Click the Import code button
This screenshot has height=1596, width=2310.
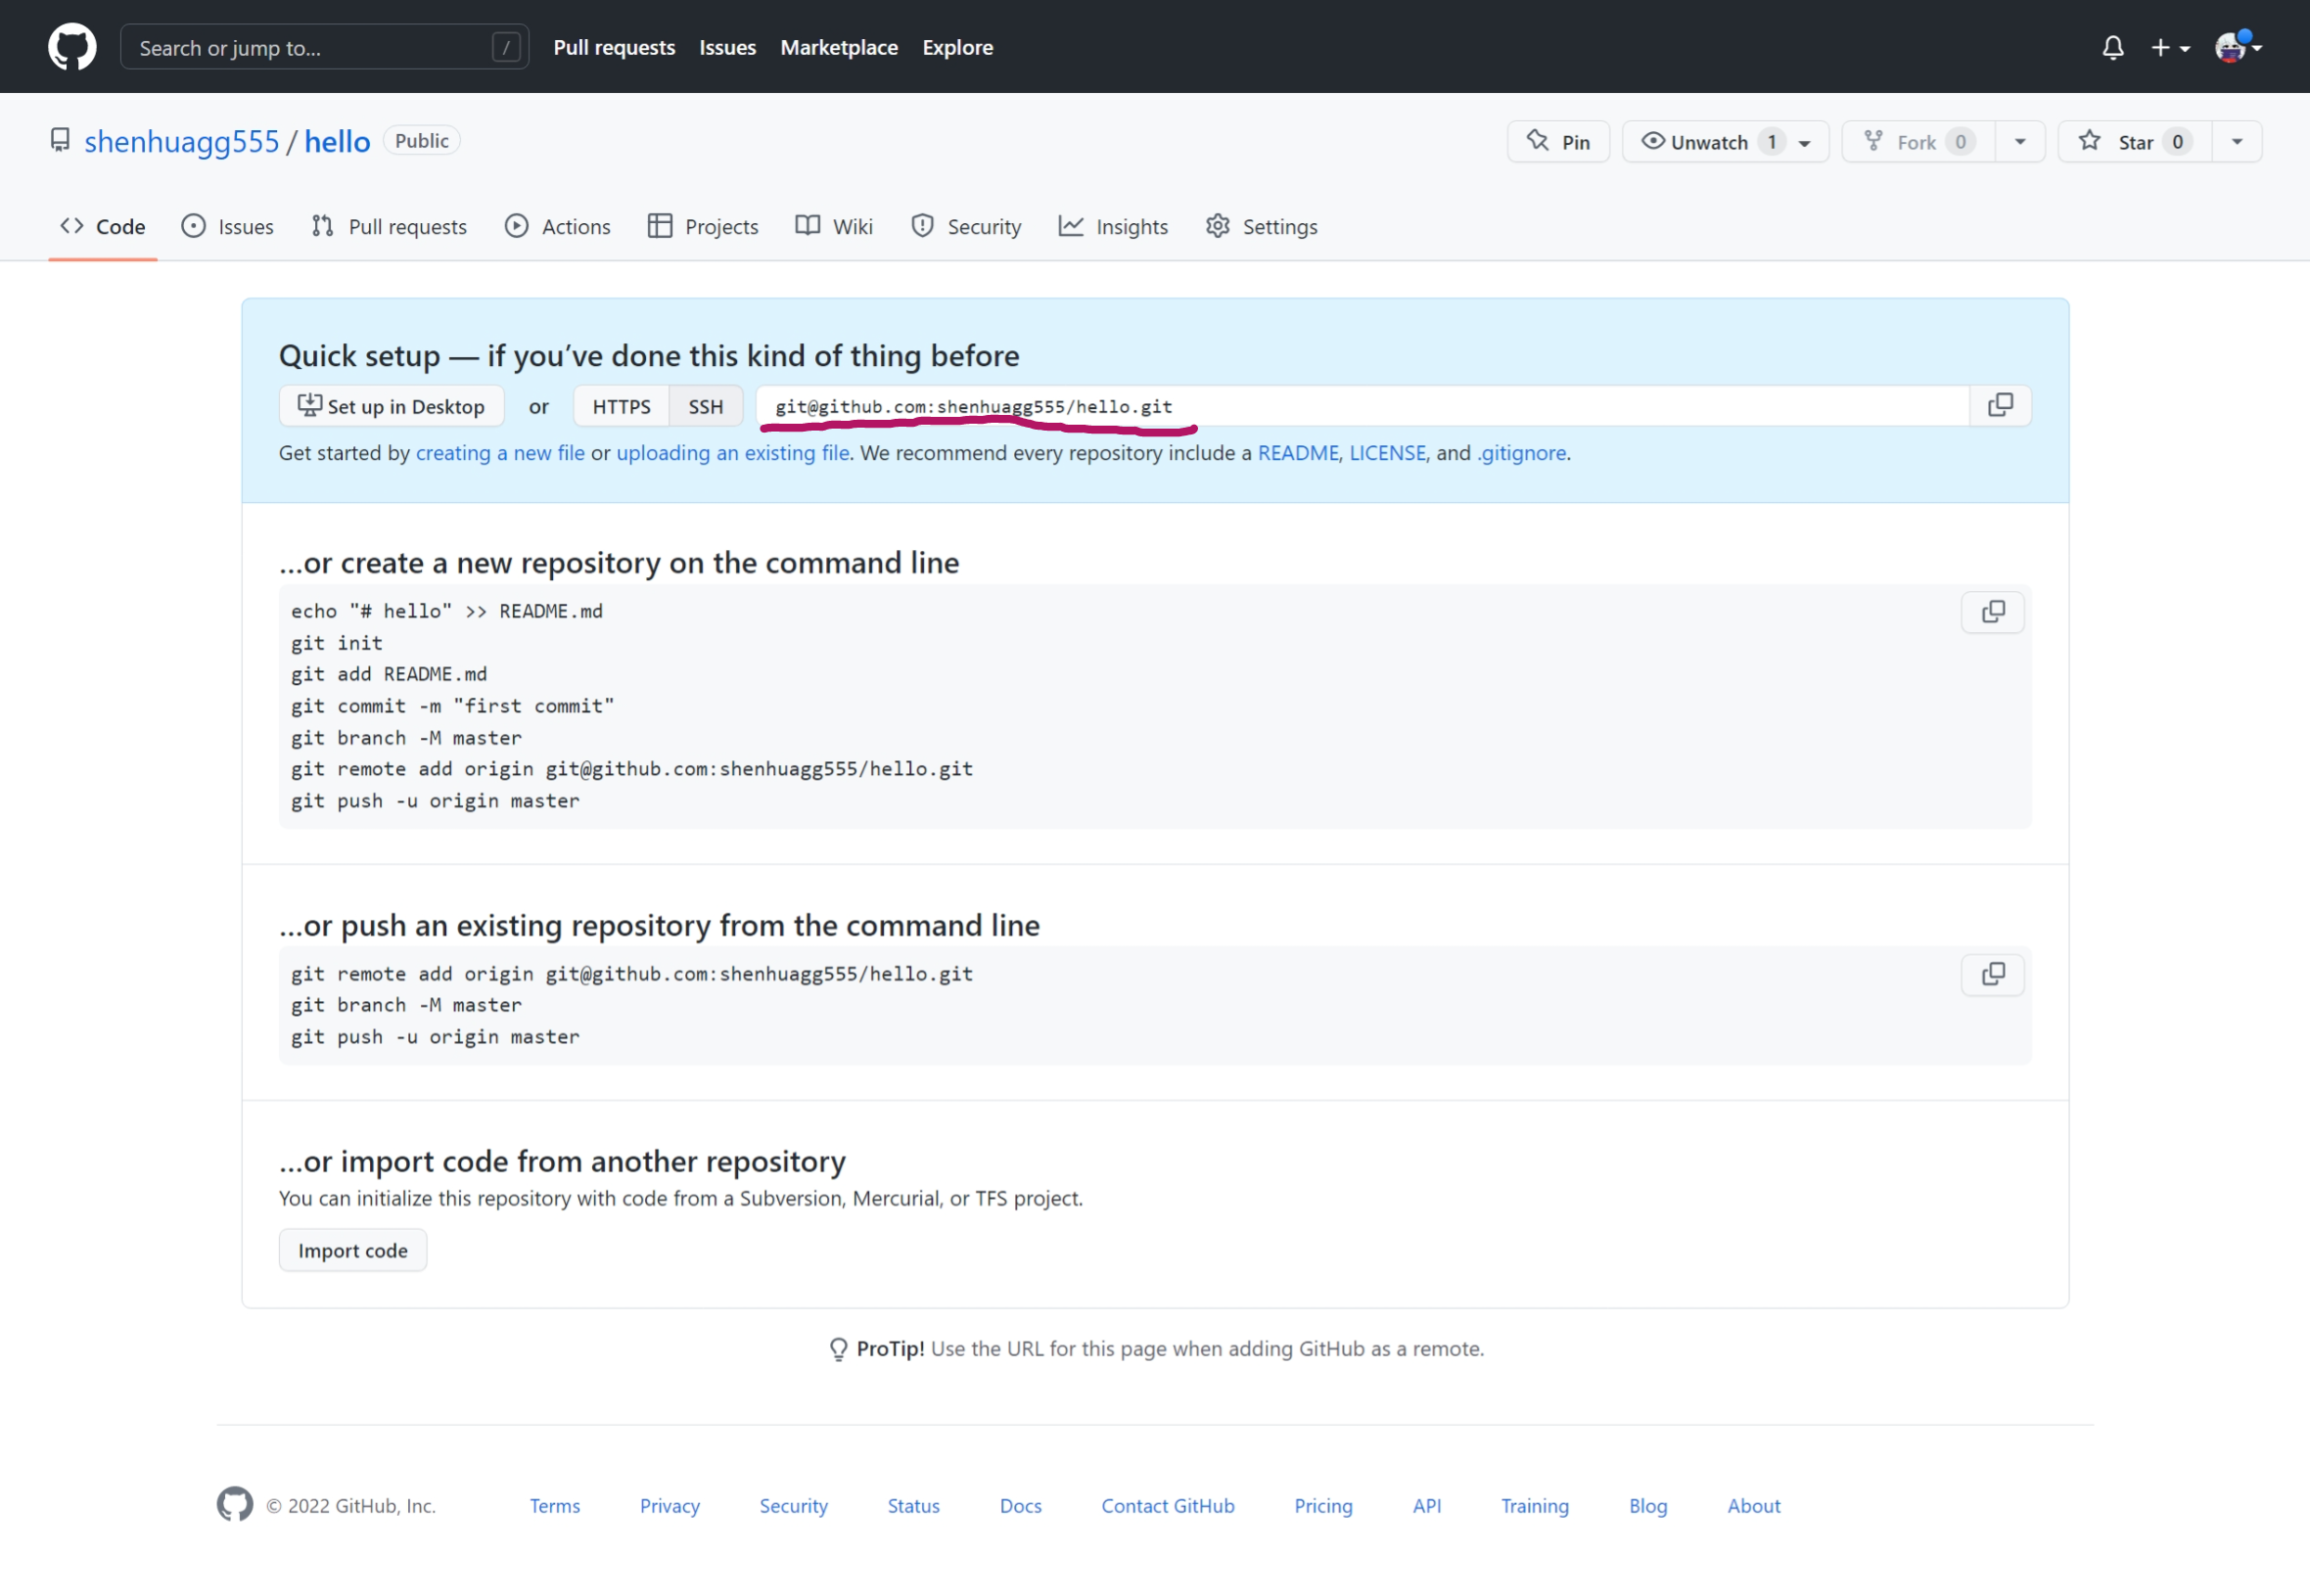pyautogui.click(x=353, y=1250)
